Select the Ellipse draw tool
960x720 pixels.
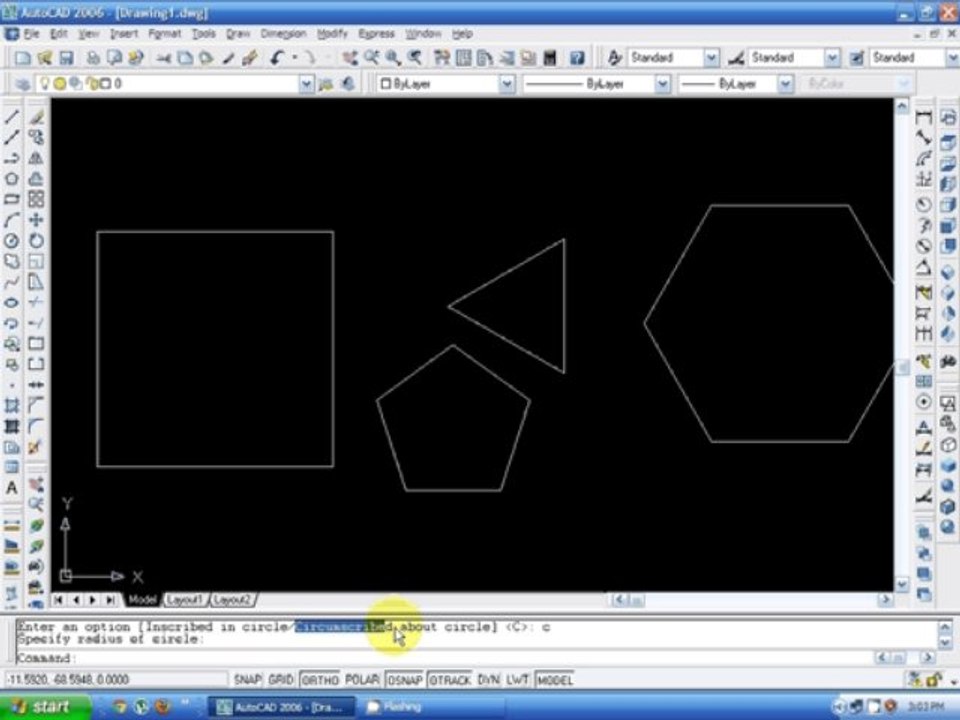[x=12, y=302]
